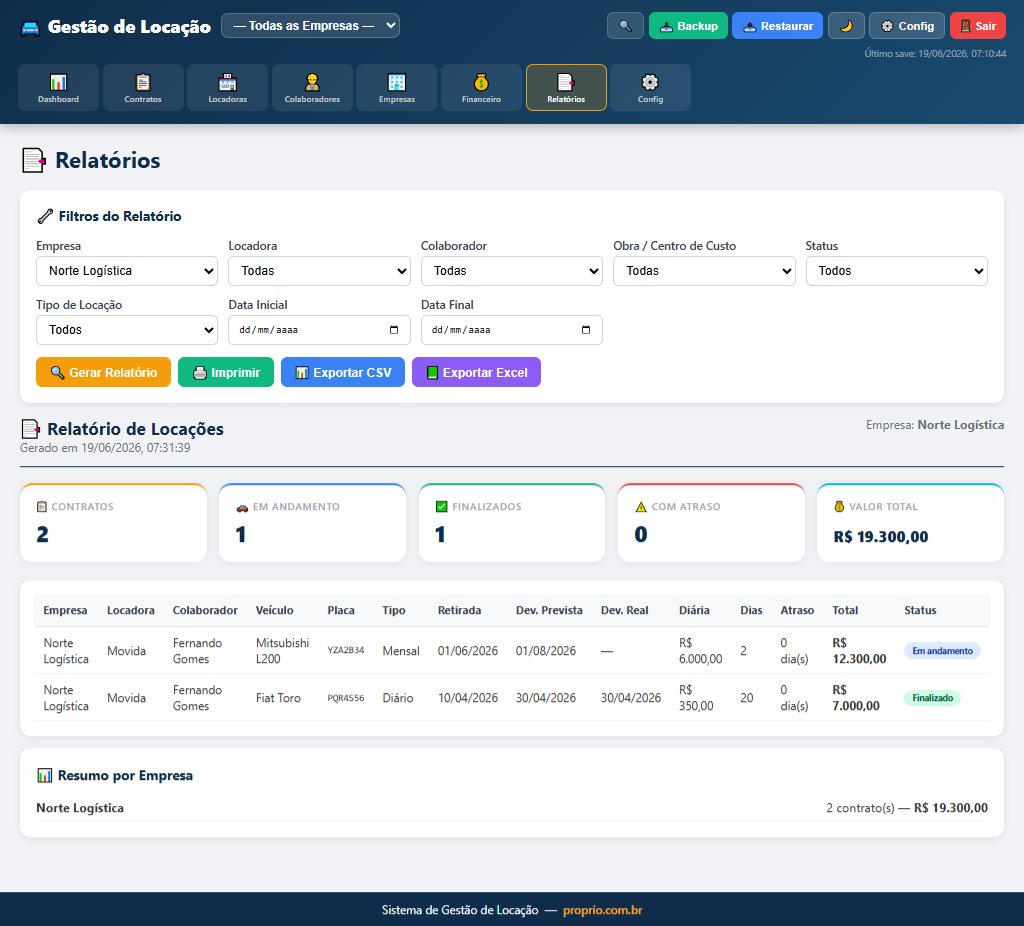Click Exportar Excel button

[x=476, y=372]
